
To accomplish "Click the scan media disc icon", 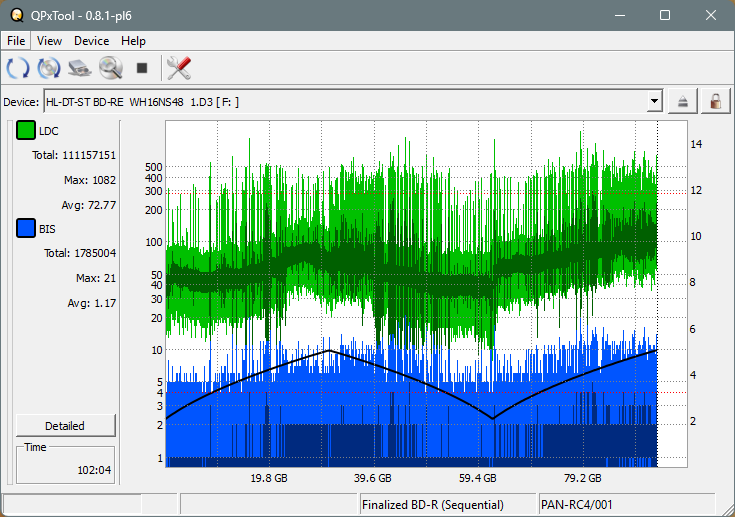I will coord(49,68).
